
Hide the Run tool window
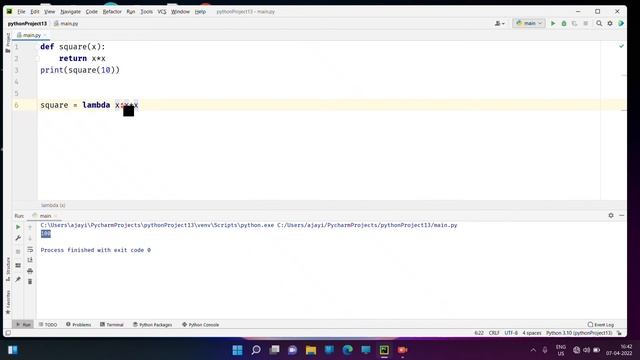(621, 215)
